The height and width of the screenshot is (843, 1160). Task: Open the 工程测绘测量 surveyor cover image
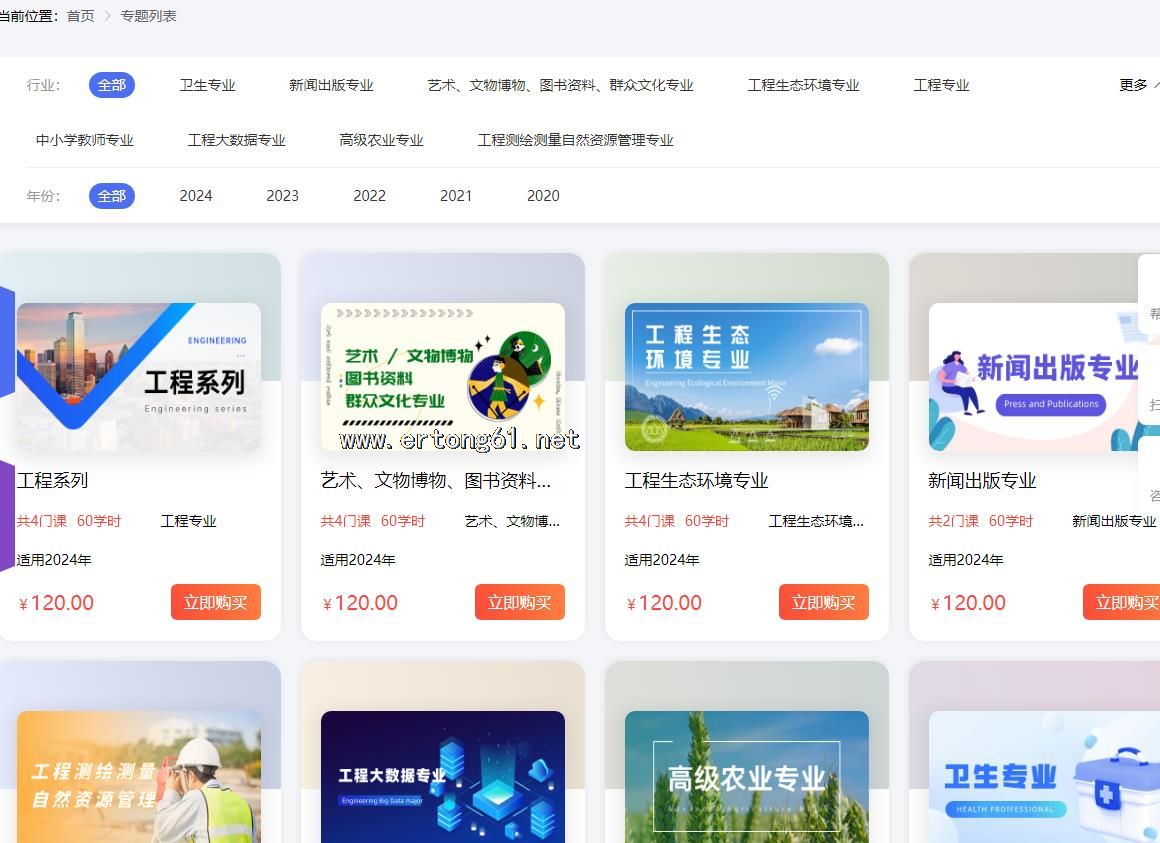[x=139, y=777]
